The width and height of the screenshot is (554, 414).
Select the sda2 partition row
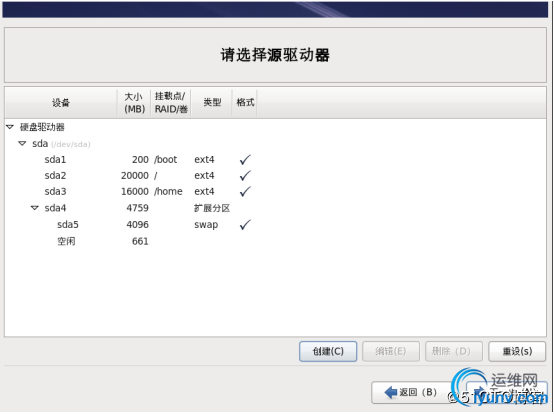pyautogui.click(x=275, y=176)
